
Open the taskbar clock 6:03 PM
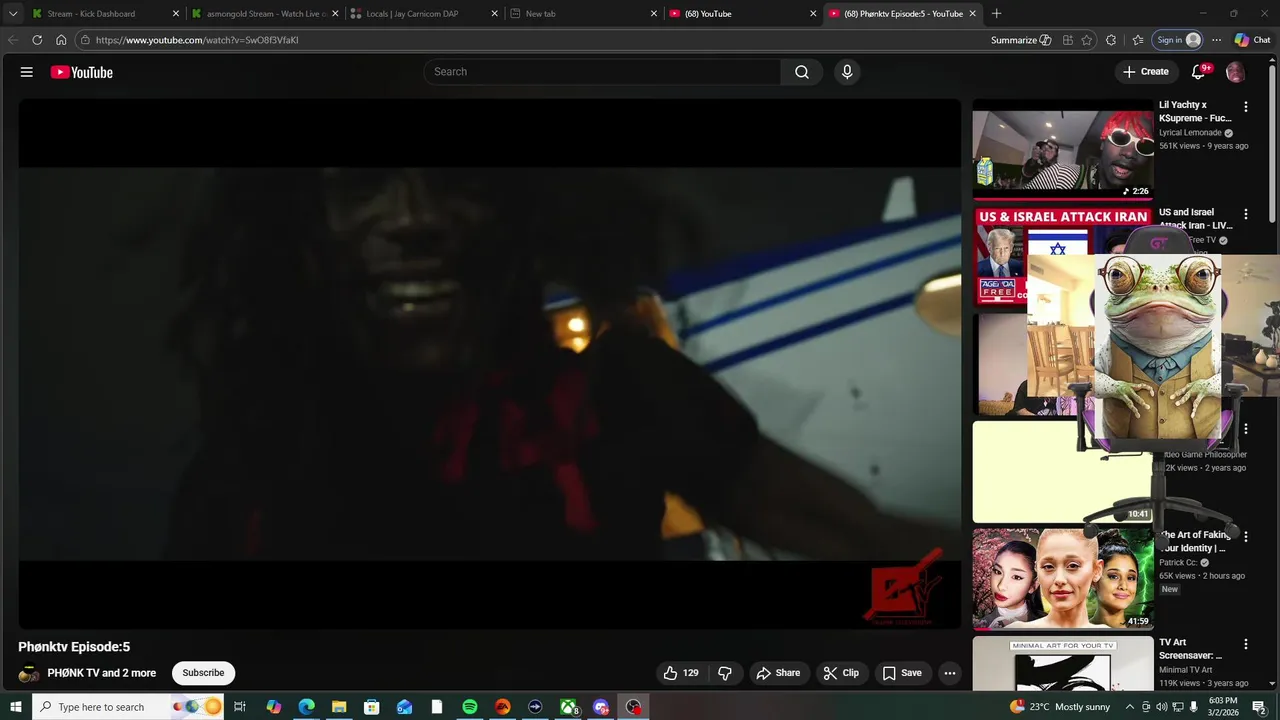(1223, 707)
